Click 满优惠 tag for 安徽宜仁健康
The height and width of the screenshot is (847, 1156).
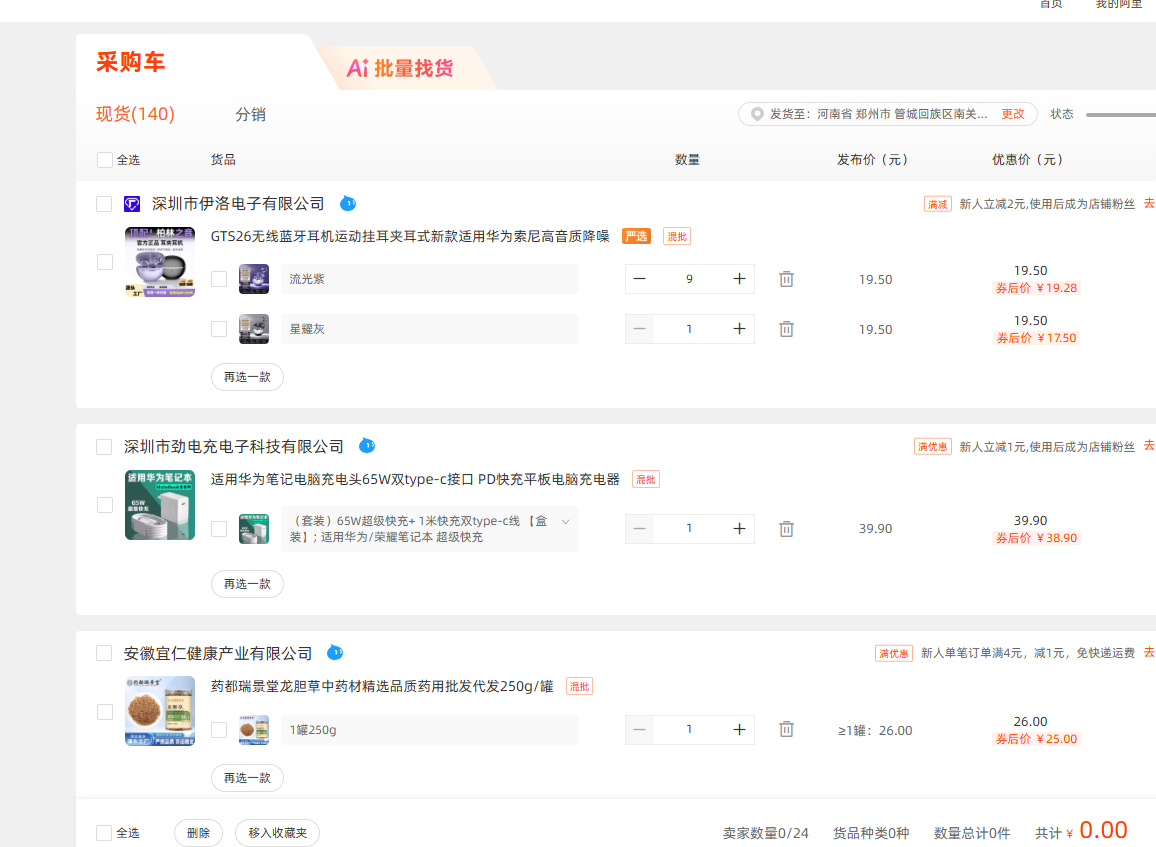[894, 653]
